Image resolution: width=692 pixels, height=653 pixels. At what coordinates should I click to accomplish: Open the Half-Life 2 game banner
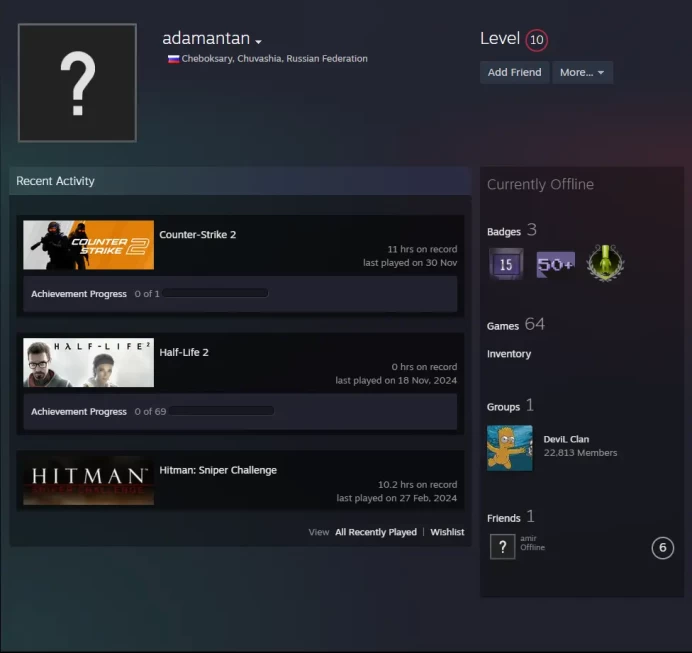[89, 363]
